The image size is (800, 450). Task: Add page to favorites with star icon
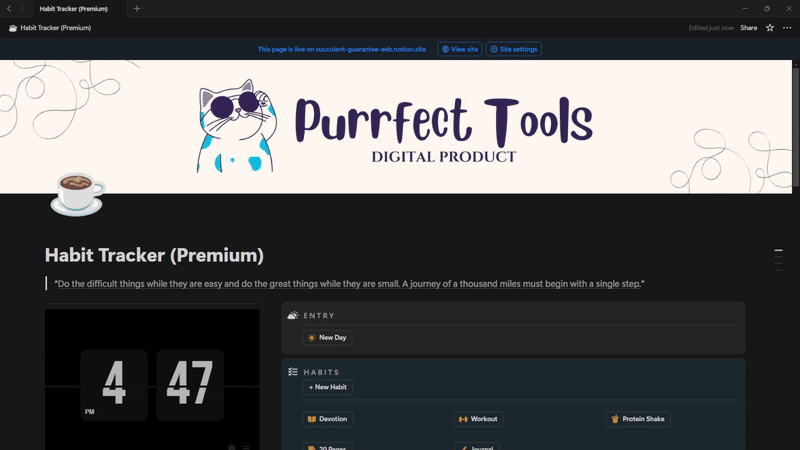pyautogui.click(x=770, y=28)
